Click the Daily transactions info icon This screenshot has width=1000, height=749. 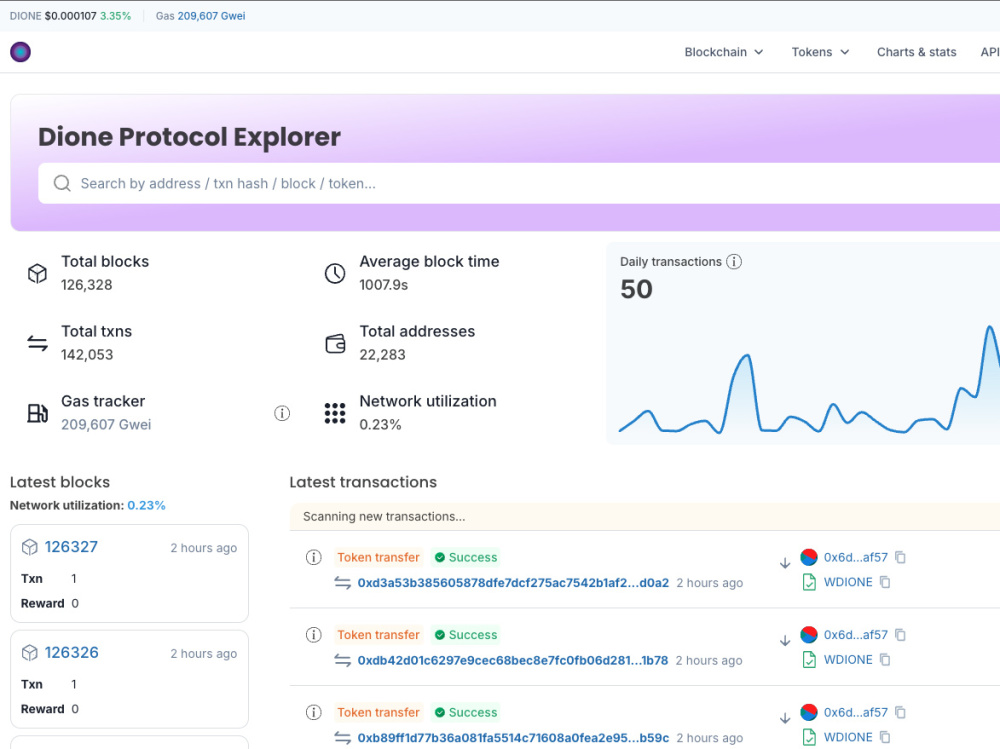(x=734, y=262)
